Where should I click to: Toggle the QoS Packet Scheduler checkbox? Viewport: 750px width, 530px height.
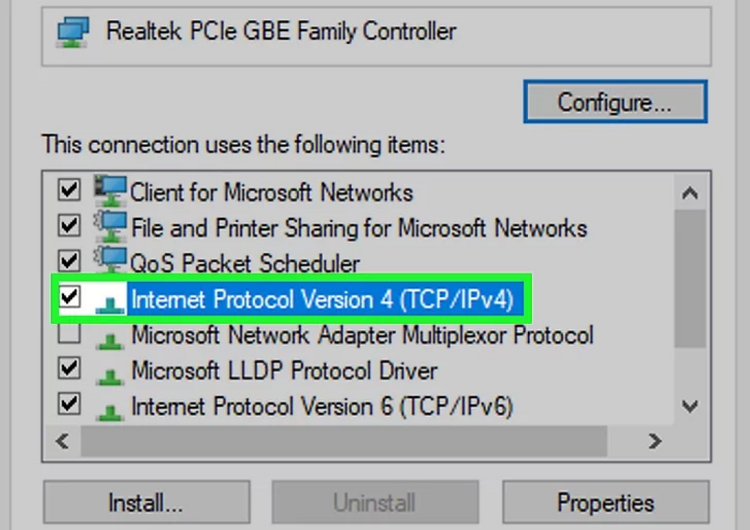click(x=69, y=261)
